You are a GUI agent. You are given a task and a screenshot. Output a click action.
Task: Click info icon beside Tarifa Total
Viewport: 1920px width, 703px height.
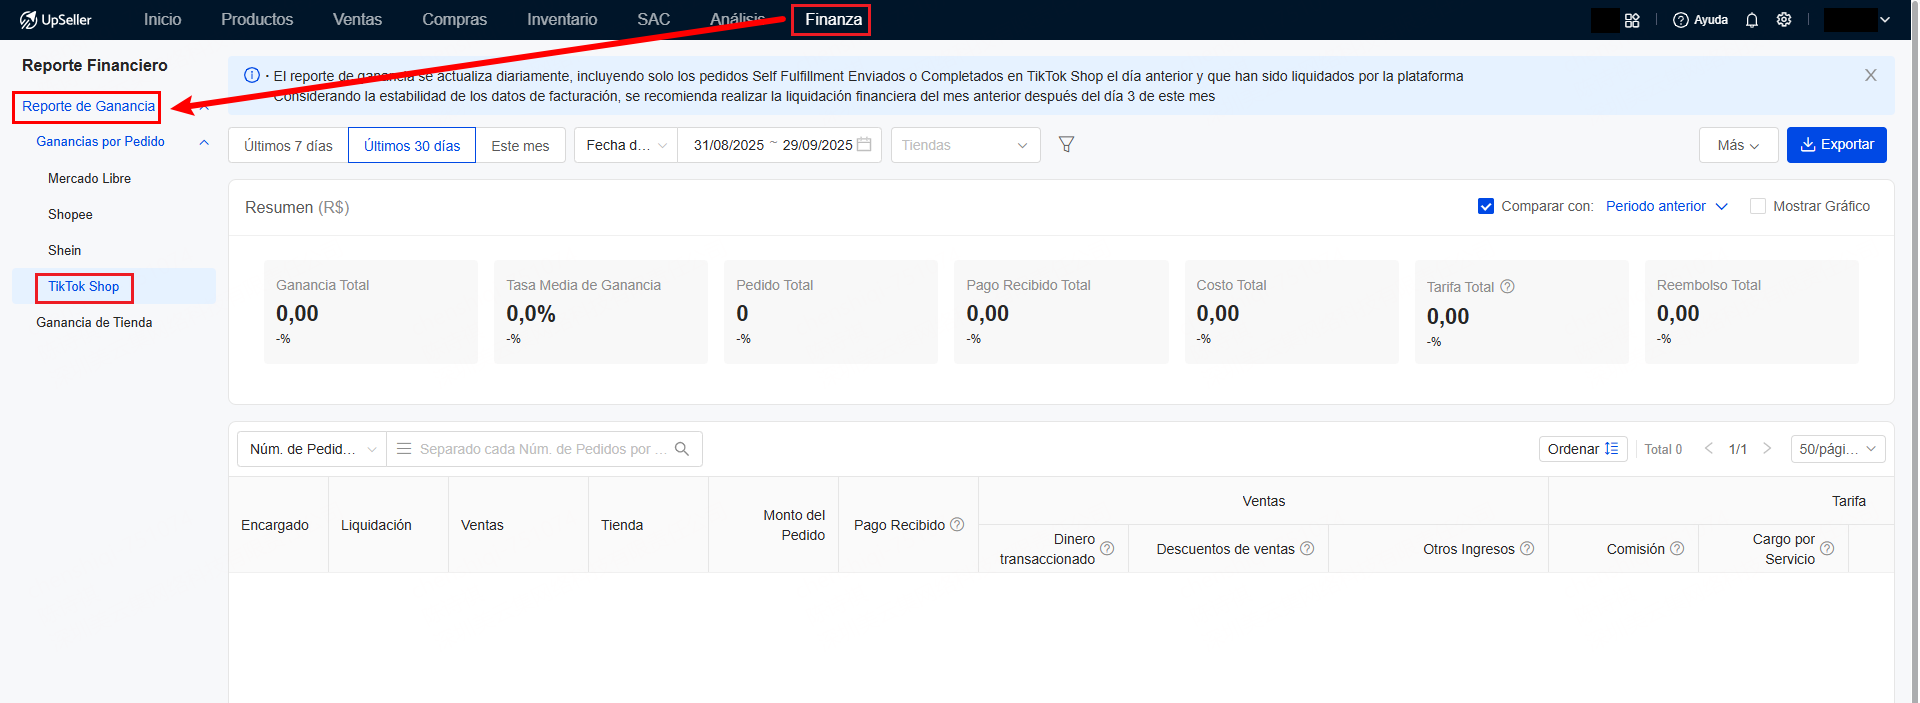coord(1507,287)
